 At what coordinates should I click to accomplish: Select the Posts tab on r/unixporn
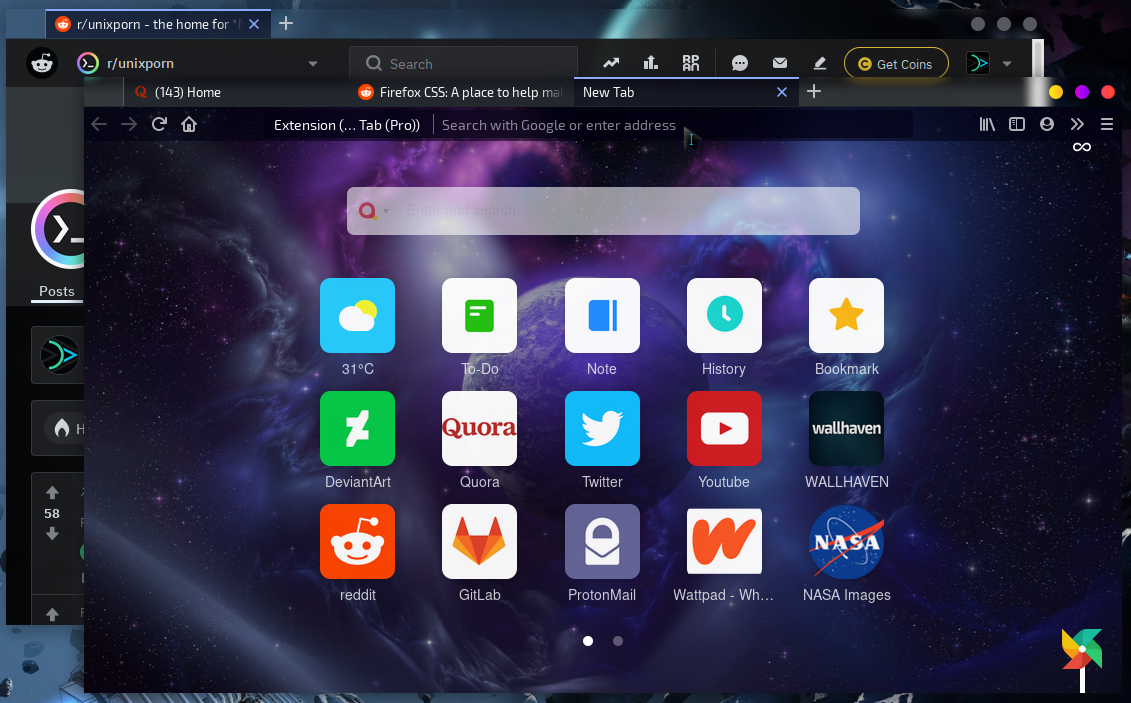[x=57, y=291]
